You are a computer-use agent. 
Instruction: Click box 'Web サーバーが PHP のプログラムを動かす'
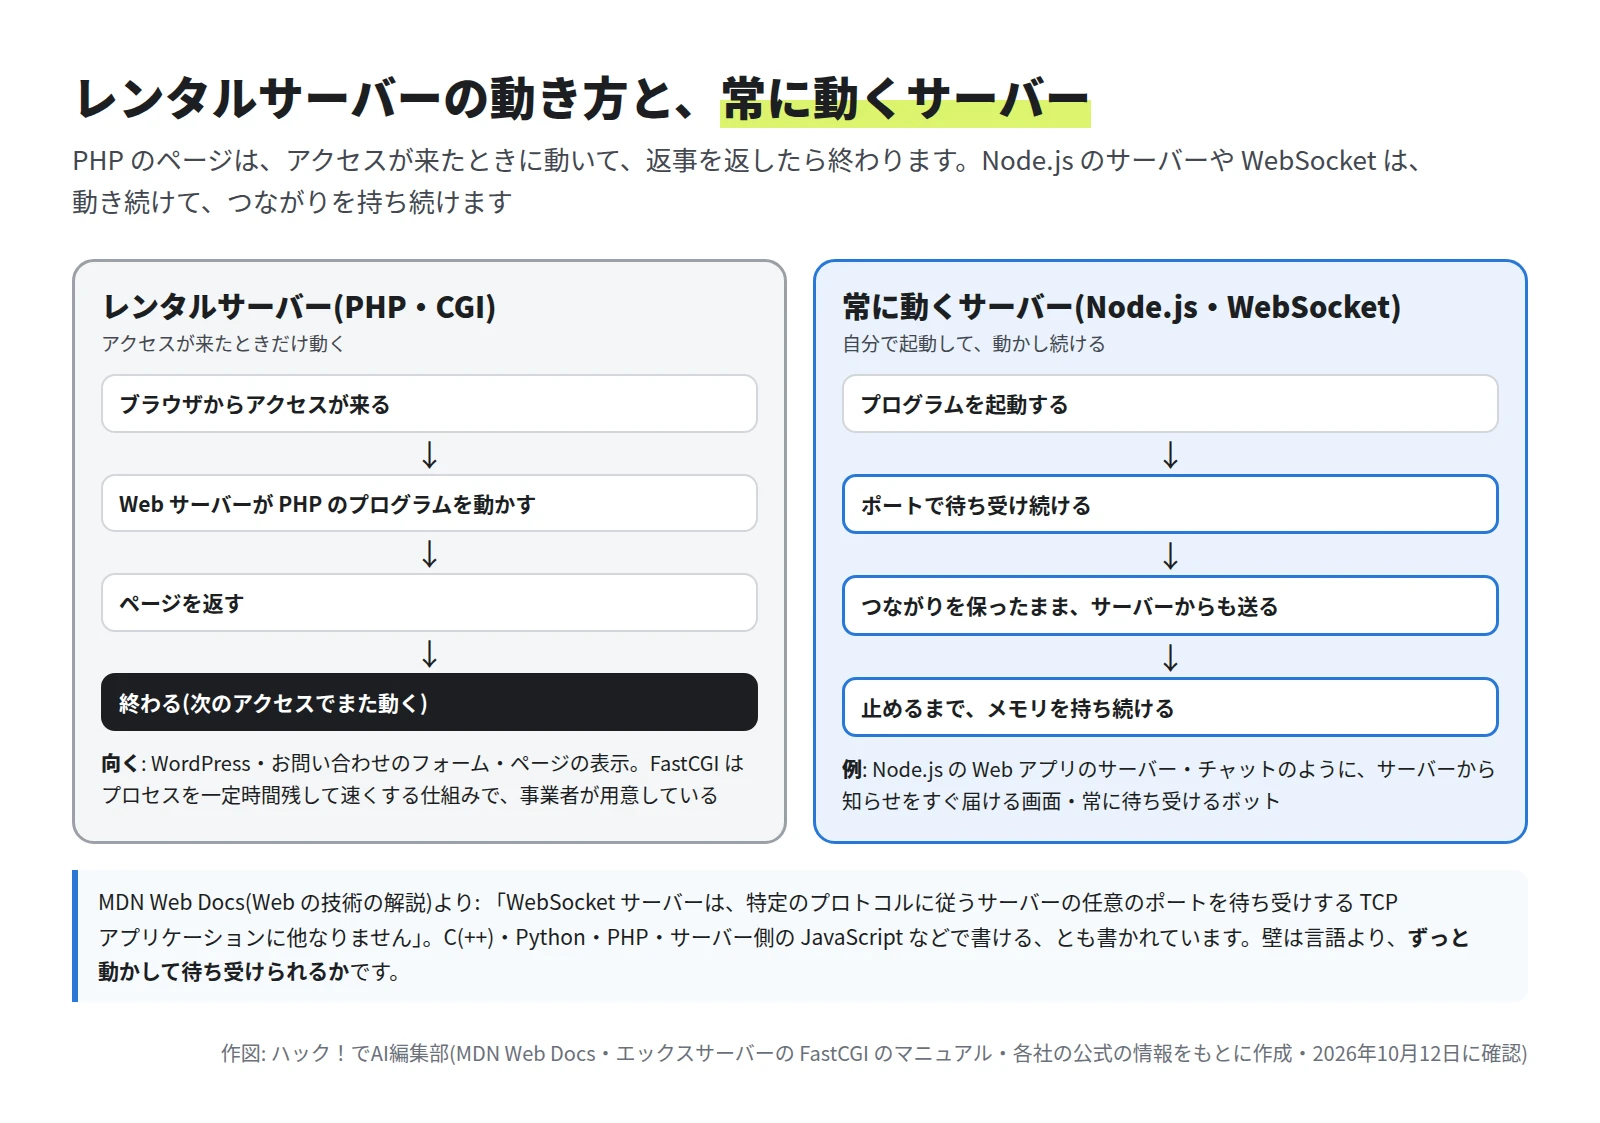(x=429, y=503)
